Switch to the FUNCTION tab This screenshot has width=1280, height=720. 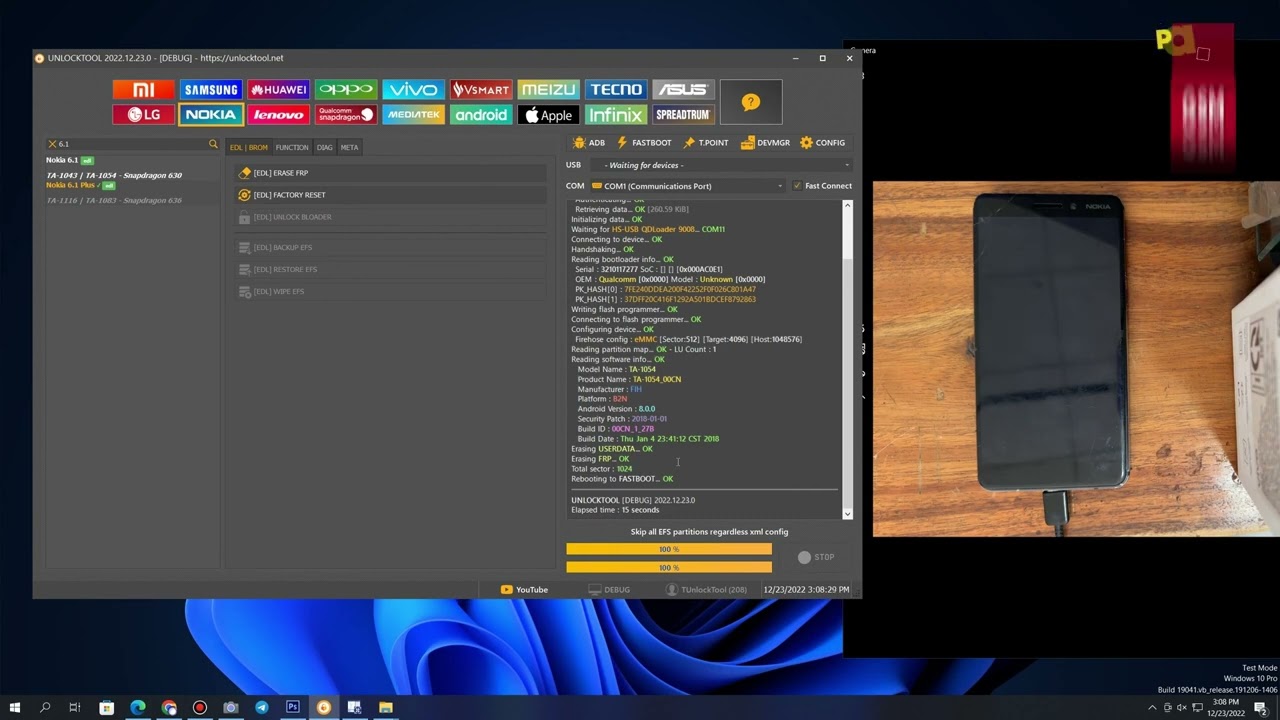tap(292, 147)
